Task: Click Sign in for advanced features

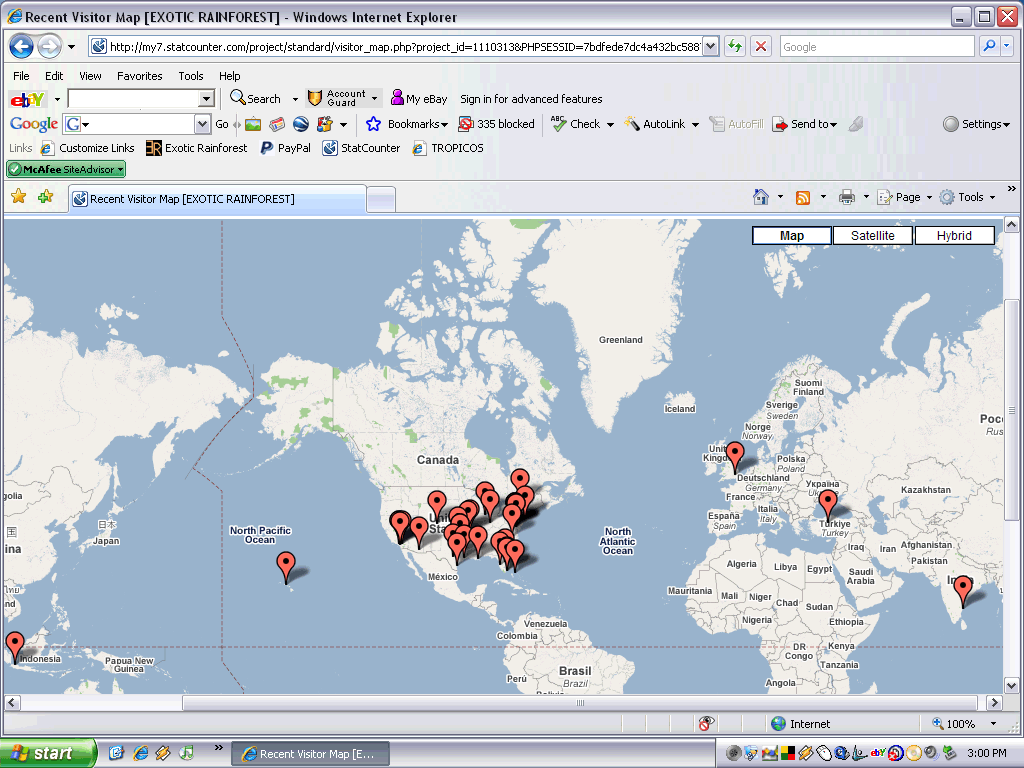Action: tap(531, 99)
